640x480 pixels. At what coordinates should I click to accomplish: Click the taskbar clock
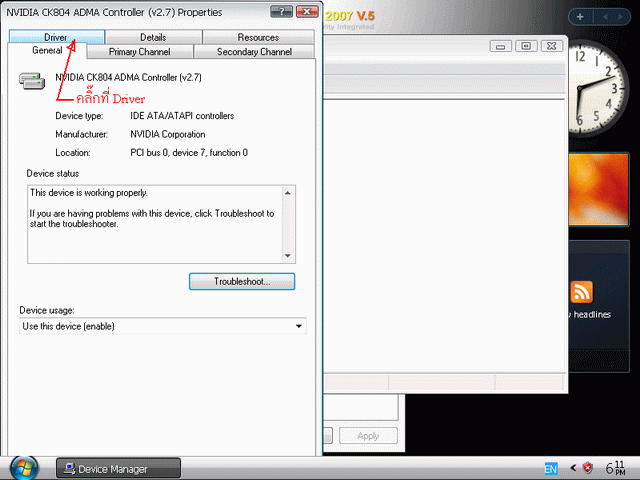(615, 468)
